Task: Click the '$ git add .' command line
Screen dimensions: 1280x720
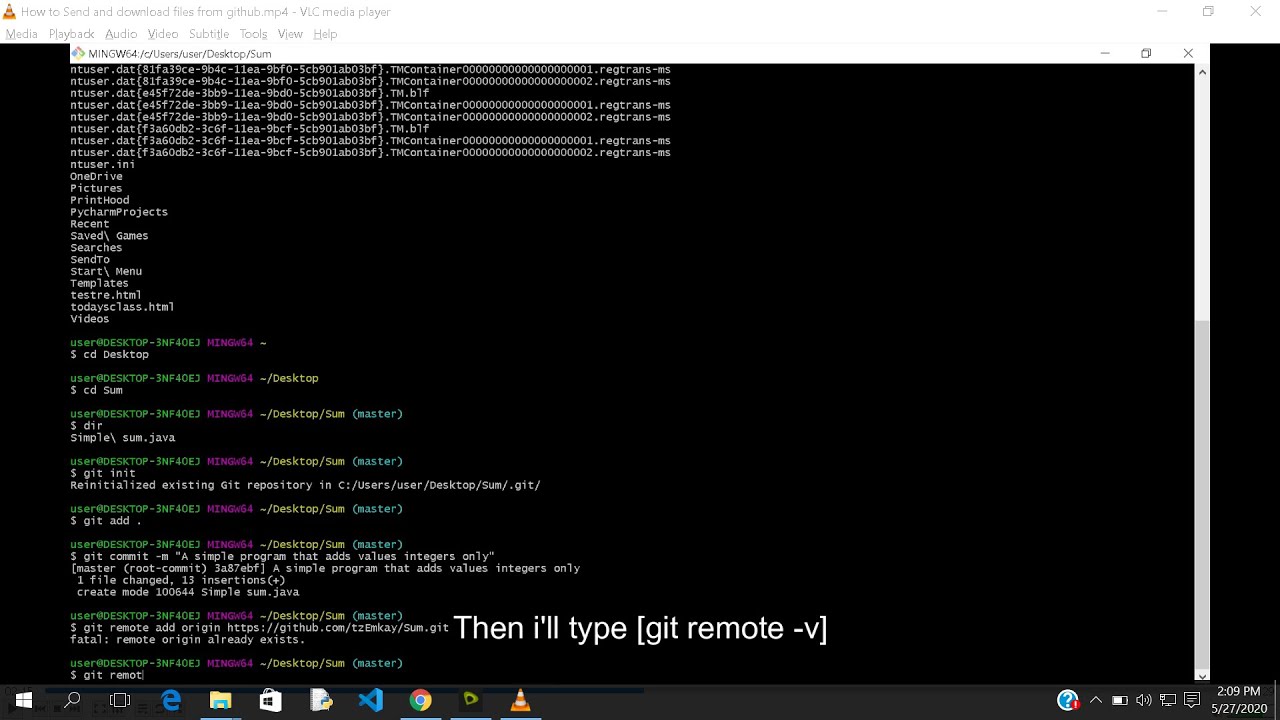Action: tap(106, 521)
